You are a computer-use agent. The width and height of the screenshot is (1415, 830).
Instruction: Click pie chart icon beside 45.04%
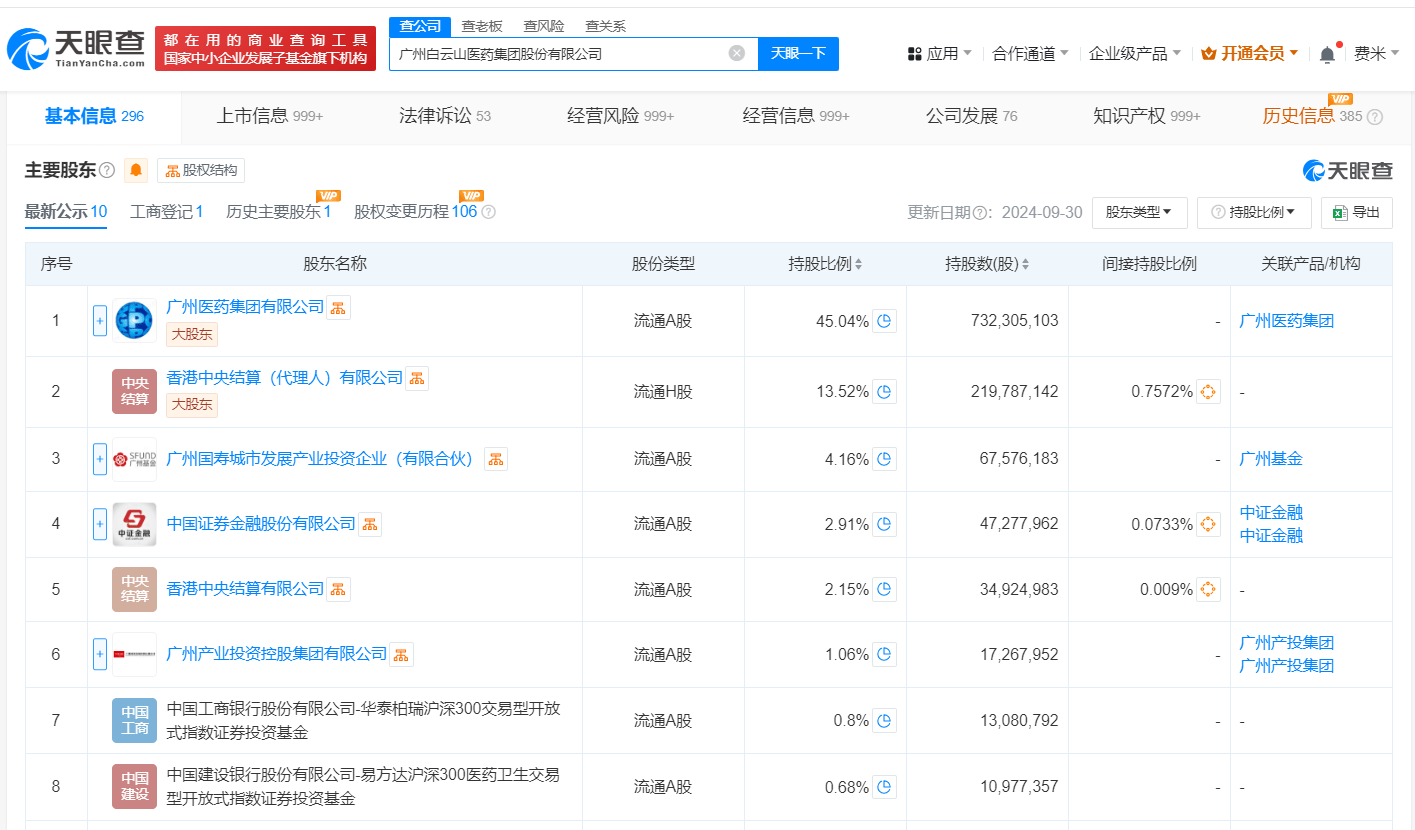click(x=884, y=321)
